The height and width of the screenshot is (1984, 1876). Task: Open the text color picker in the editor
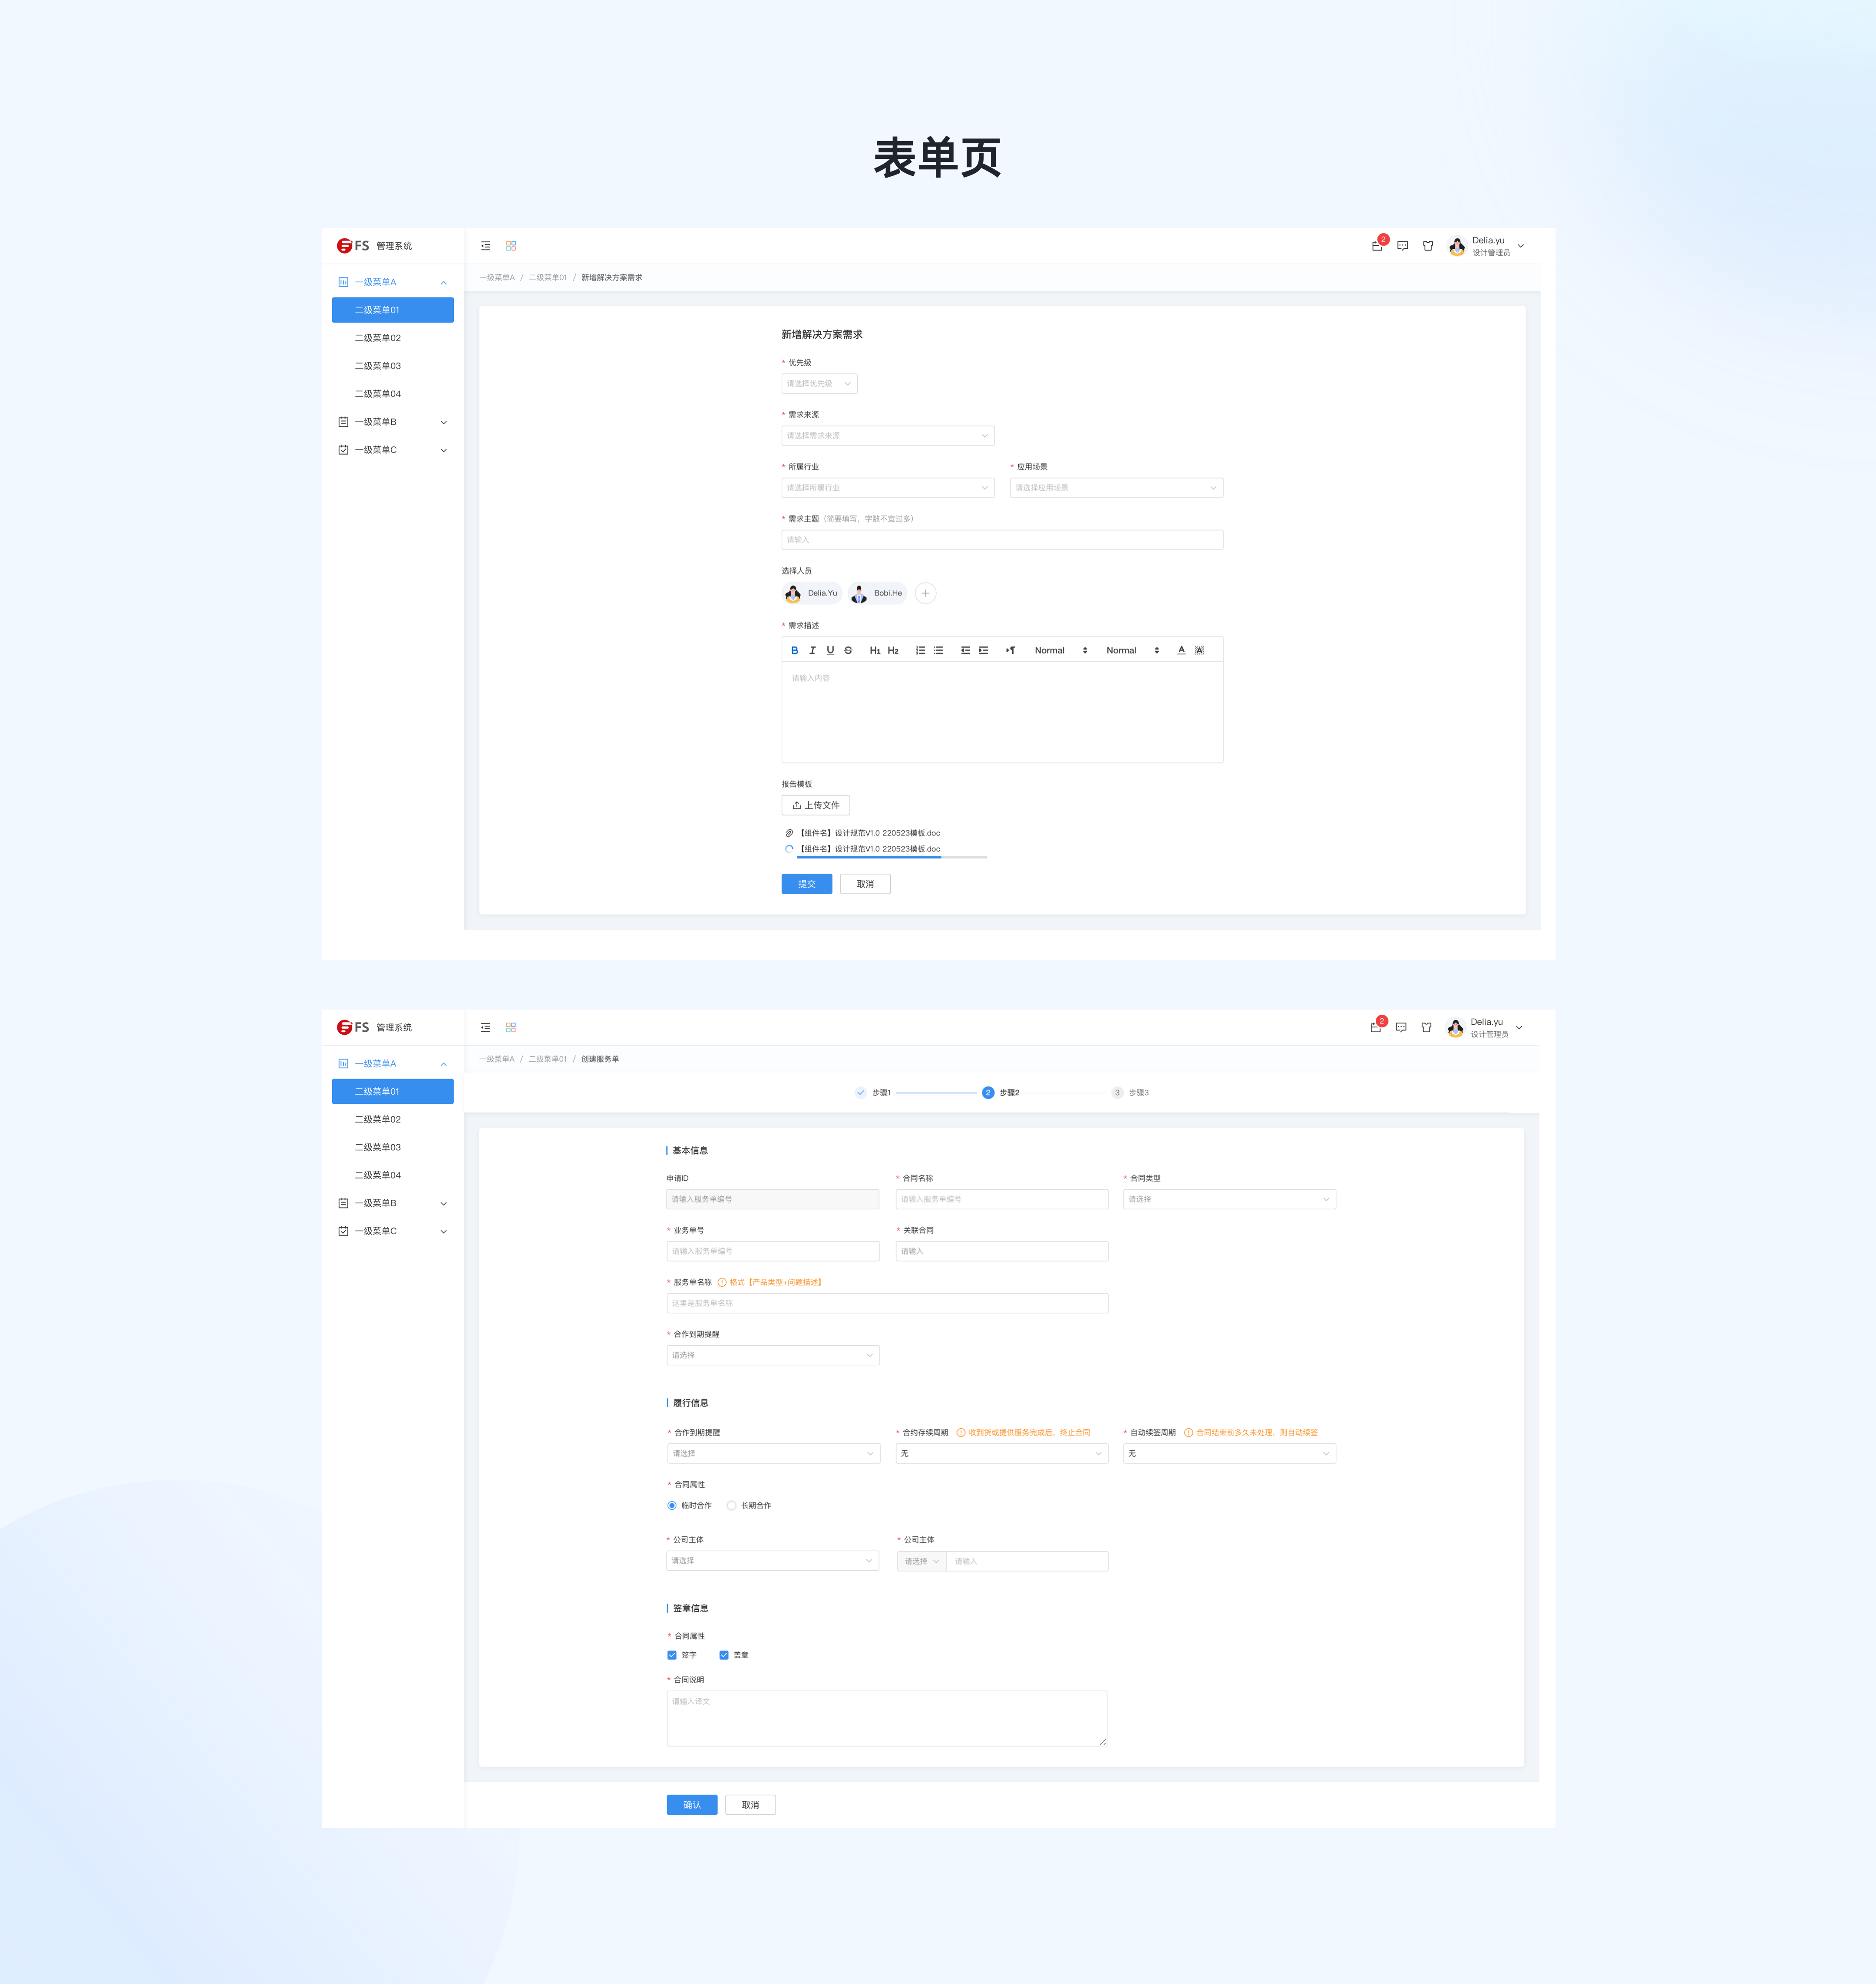pyautogui.click(x=1181, y=650)
